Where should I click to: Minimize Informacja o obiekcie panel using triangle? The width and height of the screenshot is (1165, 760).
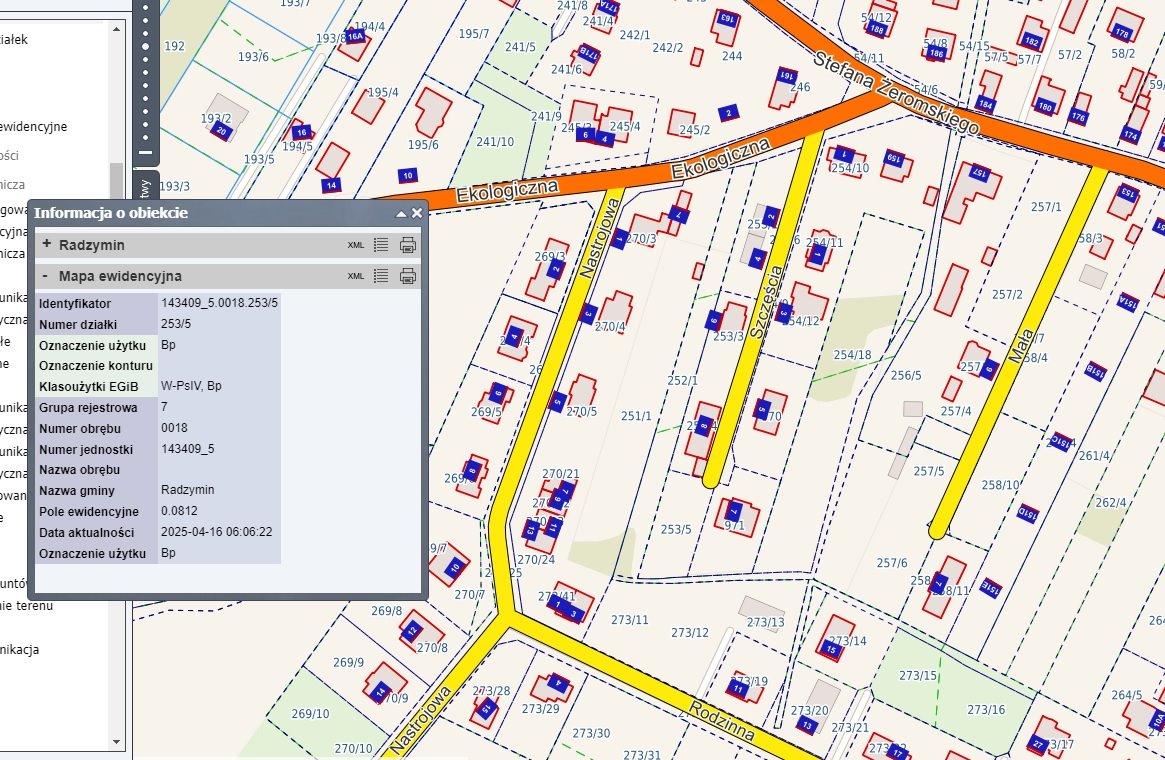(x=401, y=213)
